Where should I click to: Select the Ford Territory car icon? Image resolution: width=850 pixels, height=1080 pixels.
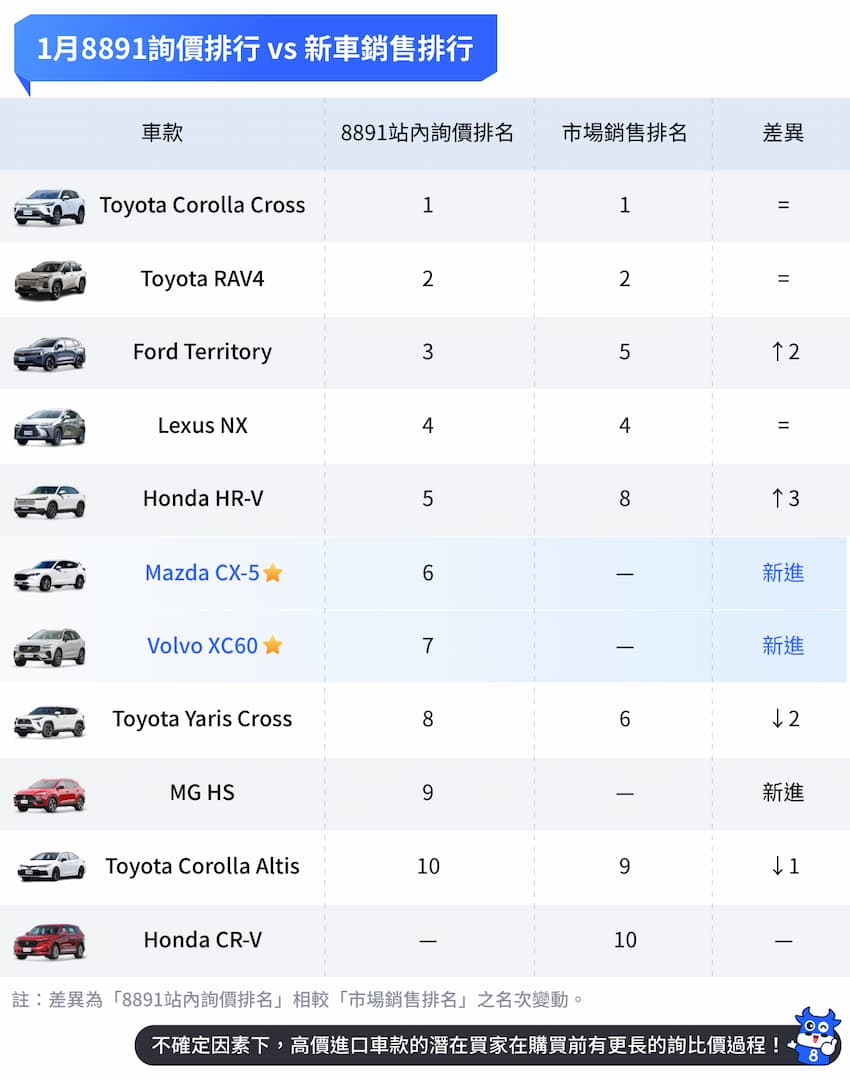coord(49,353)
